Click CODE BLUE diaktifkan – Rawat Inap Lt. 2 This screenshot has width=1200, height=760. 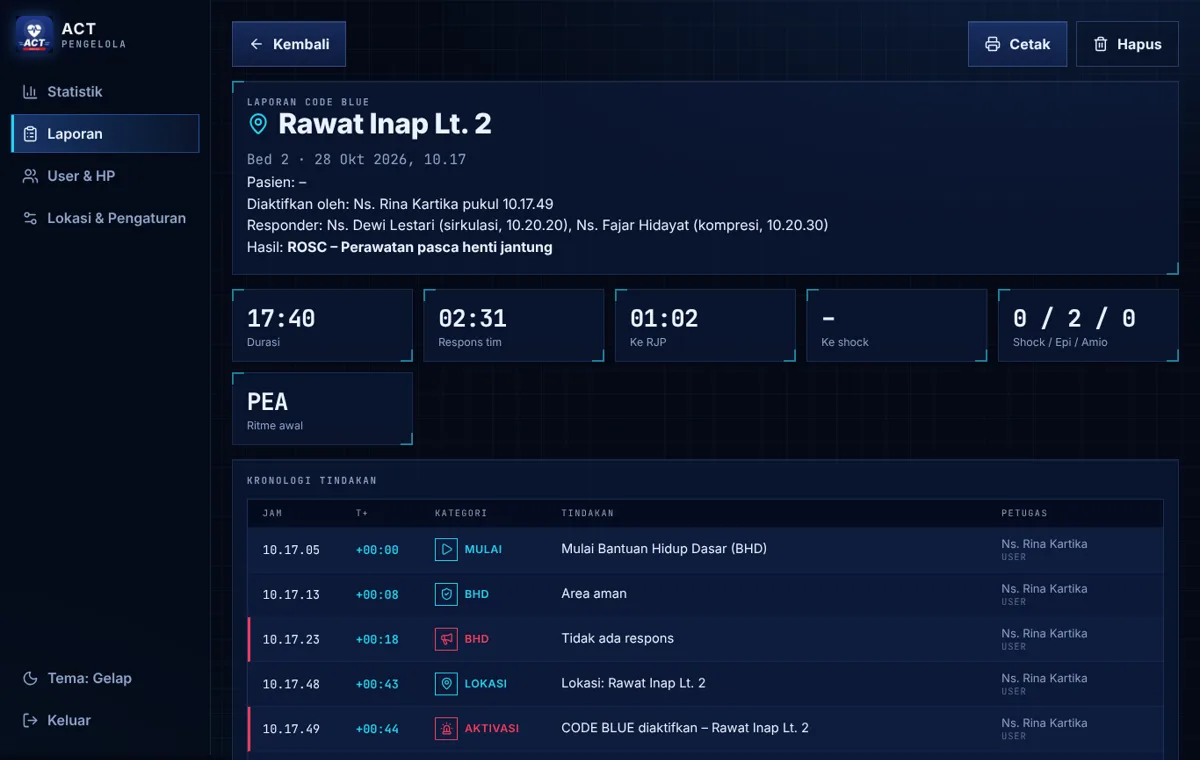(685, 728)
